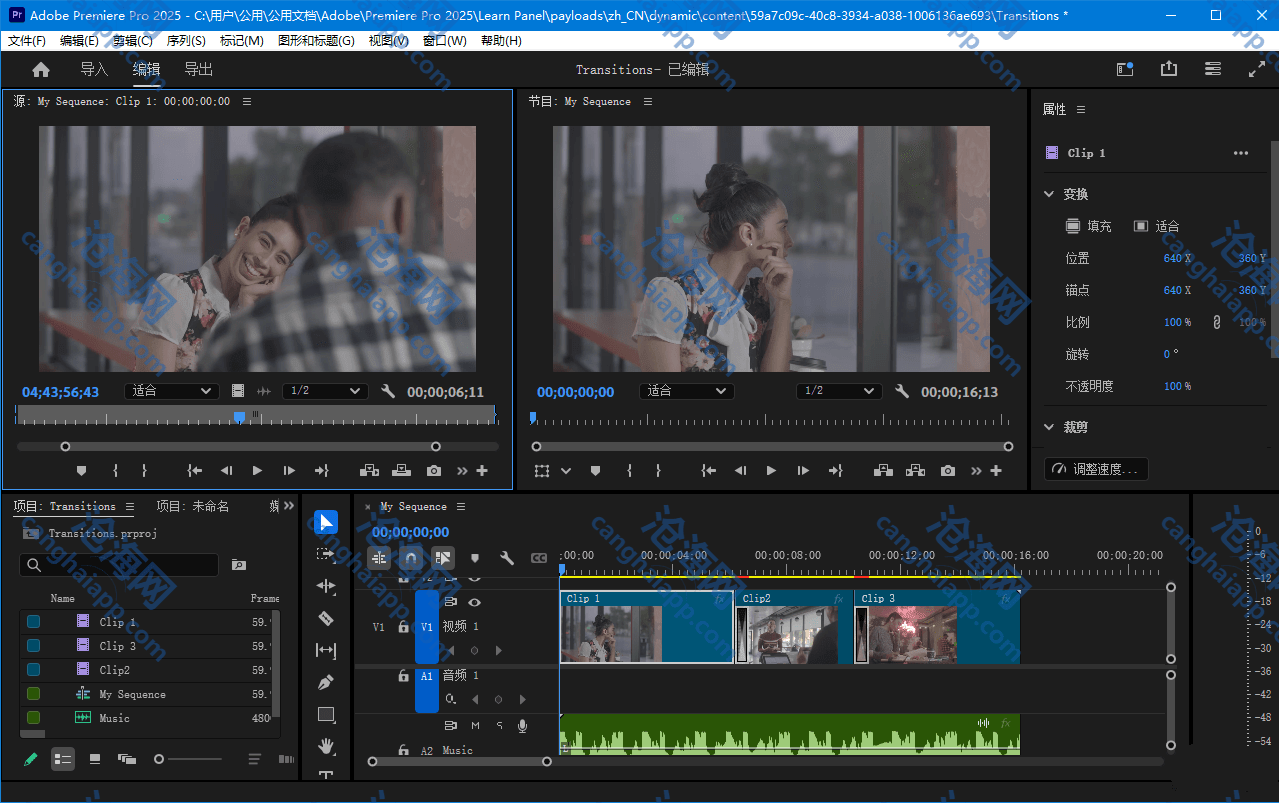Open the Quick Export share icon
The width and height of the screenshot is (1279, 803).
[x=1168, y=69]
